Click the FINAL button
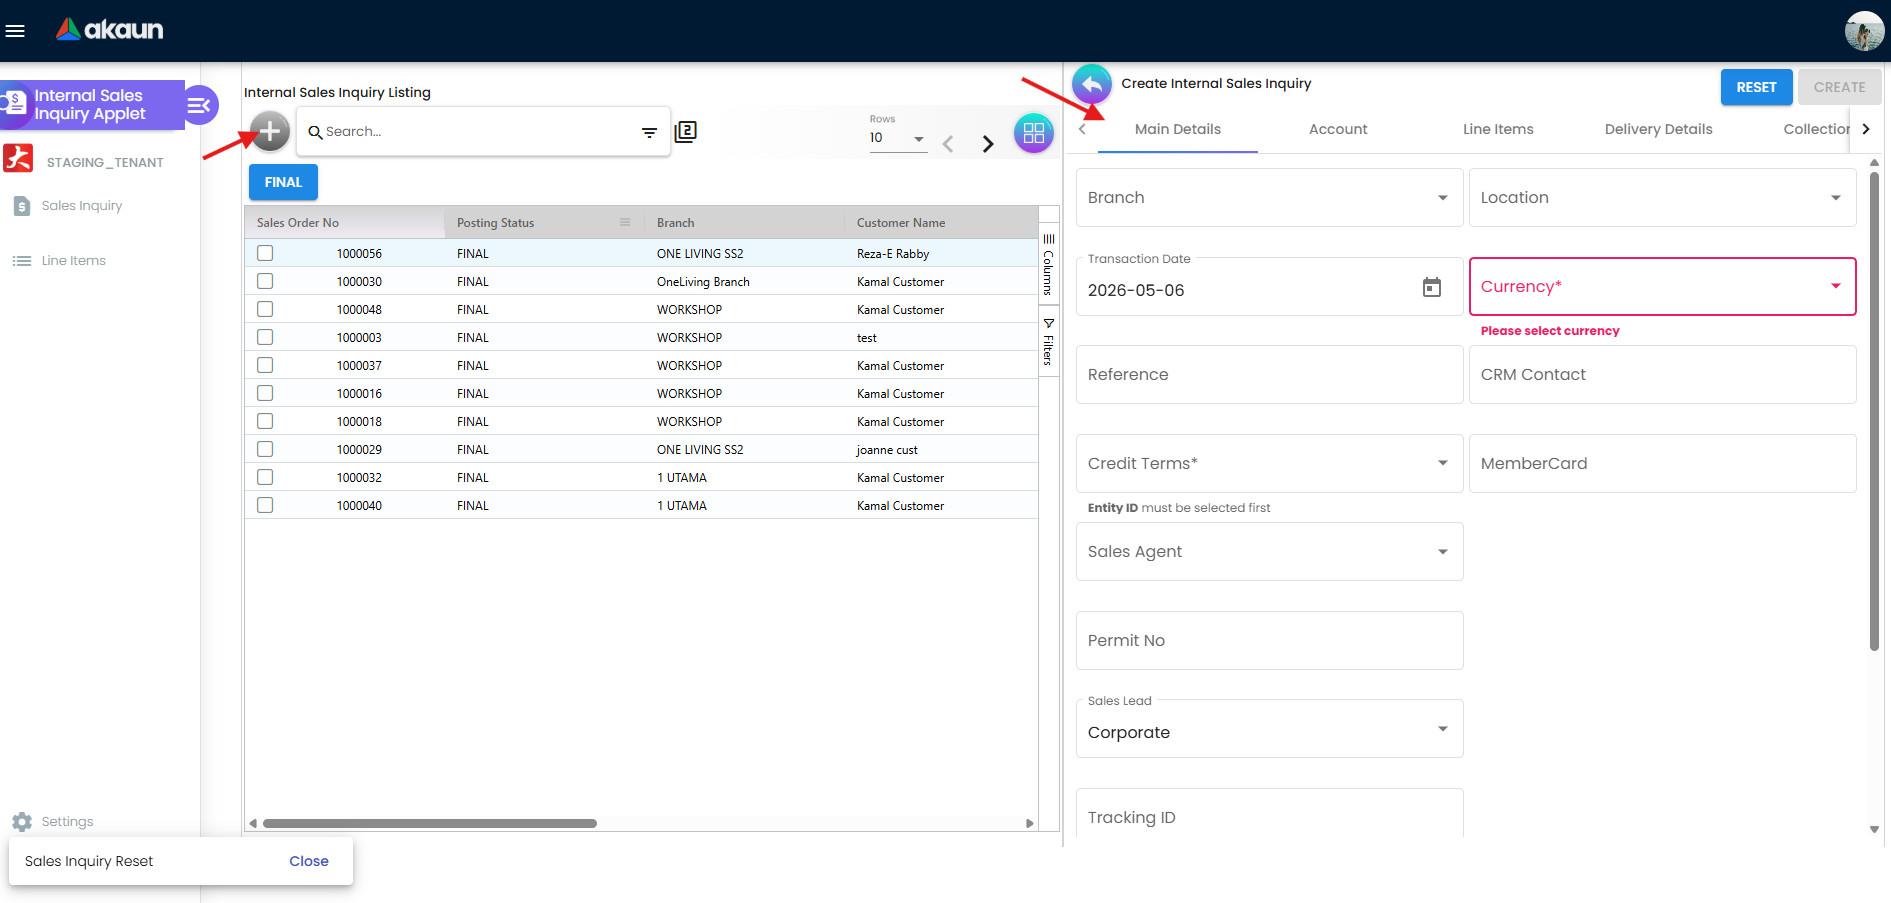Screen dimensions: 1891x903 [x=283, y=182]
